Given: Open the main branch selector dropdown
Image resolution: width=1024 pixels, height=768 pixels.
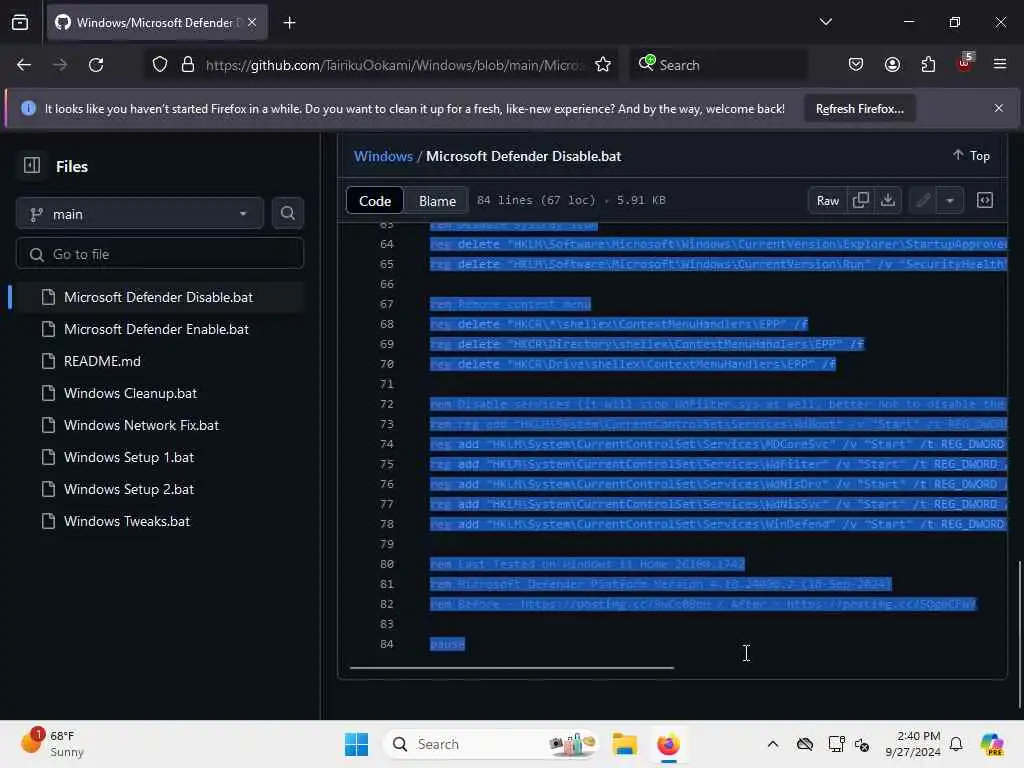Looking at the screenshot, I should 139,214.
